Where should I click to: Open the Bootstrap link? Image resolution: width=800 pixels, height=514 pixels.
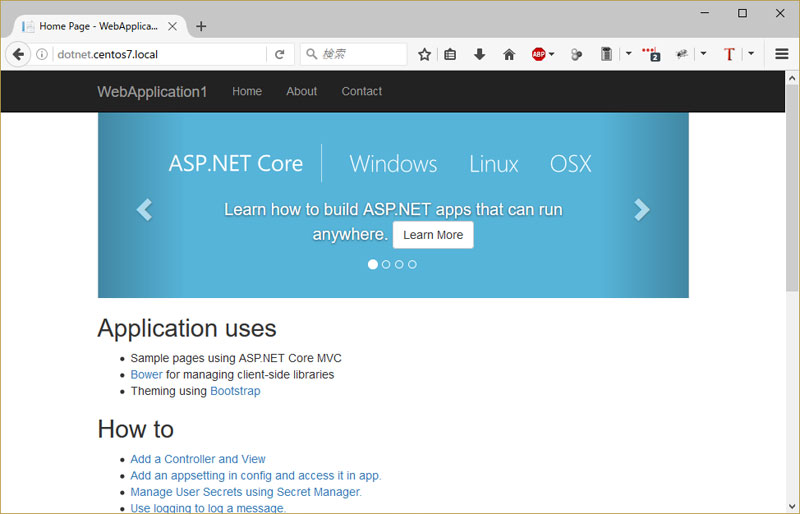[235, 391]
